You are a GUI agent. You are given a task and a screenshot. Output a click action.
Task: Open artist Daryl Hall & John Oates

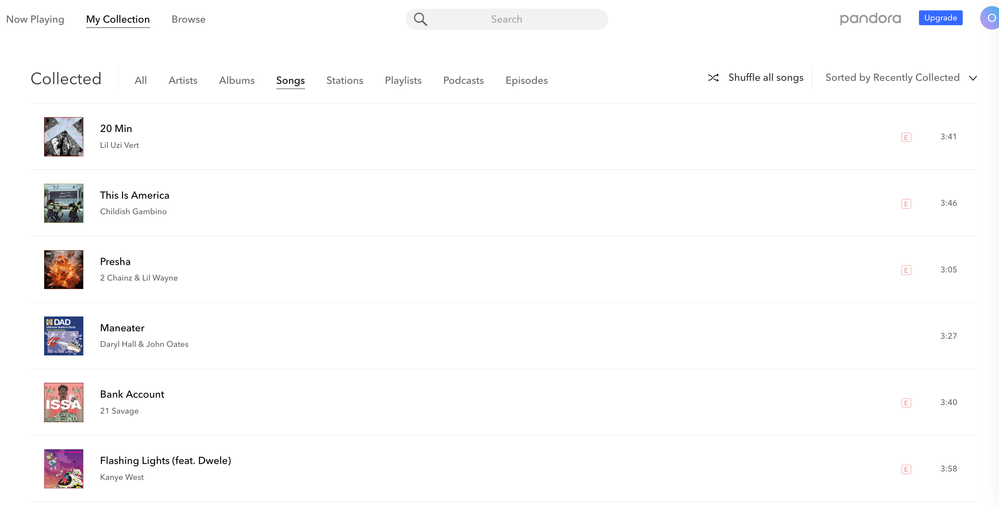tap(144, 344)
